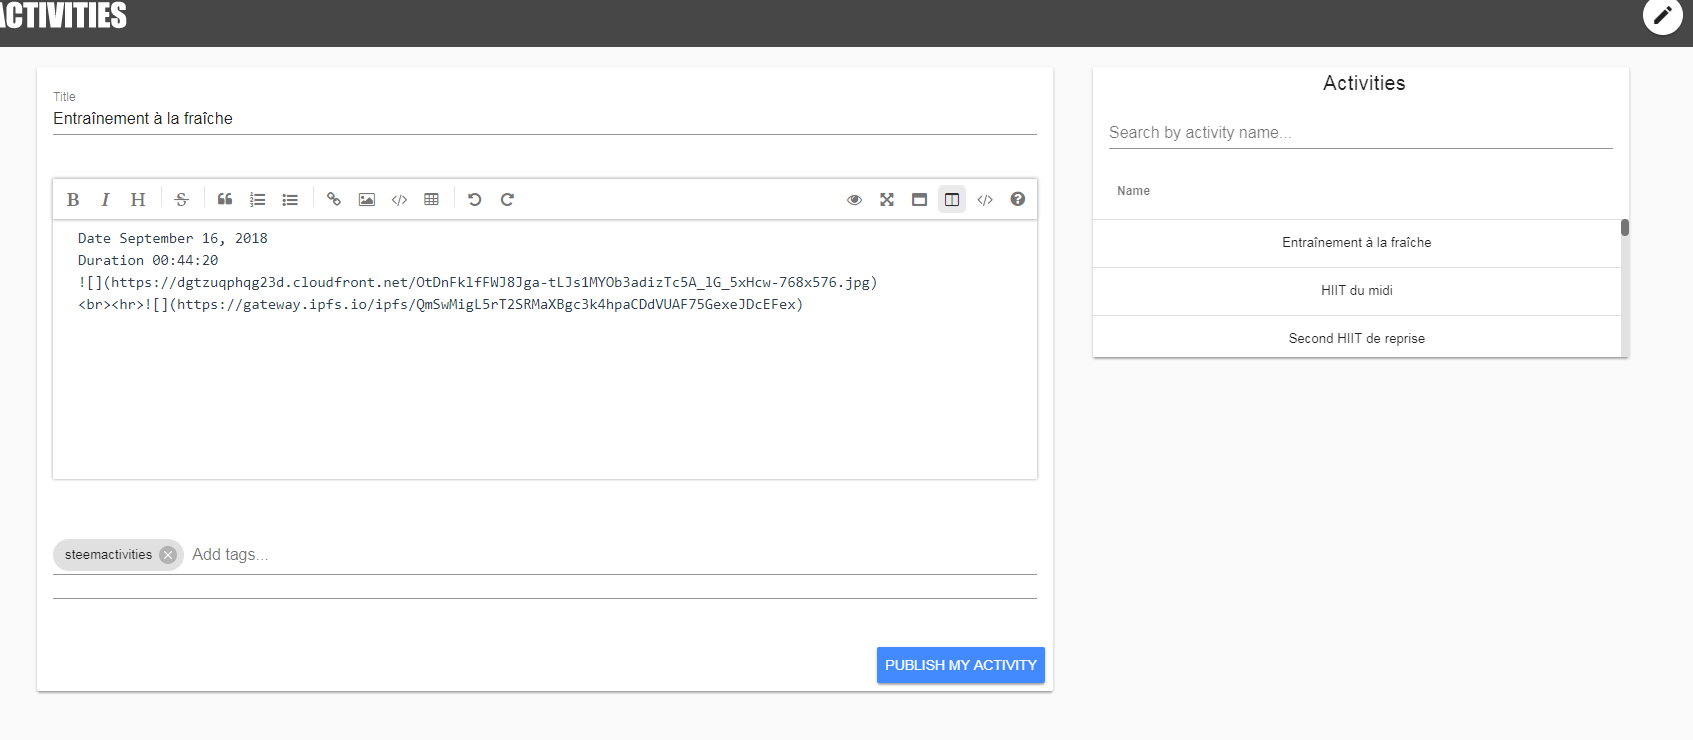Insert a table
Image resolution: width=1693 pixels, height=740 pixels.
[431, 200]
